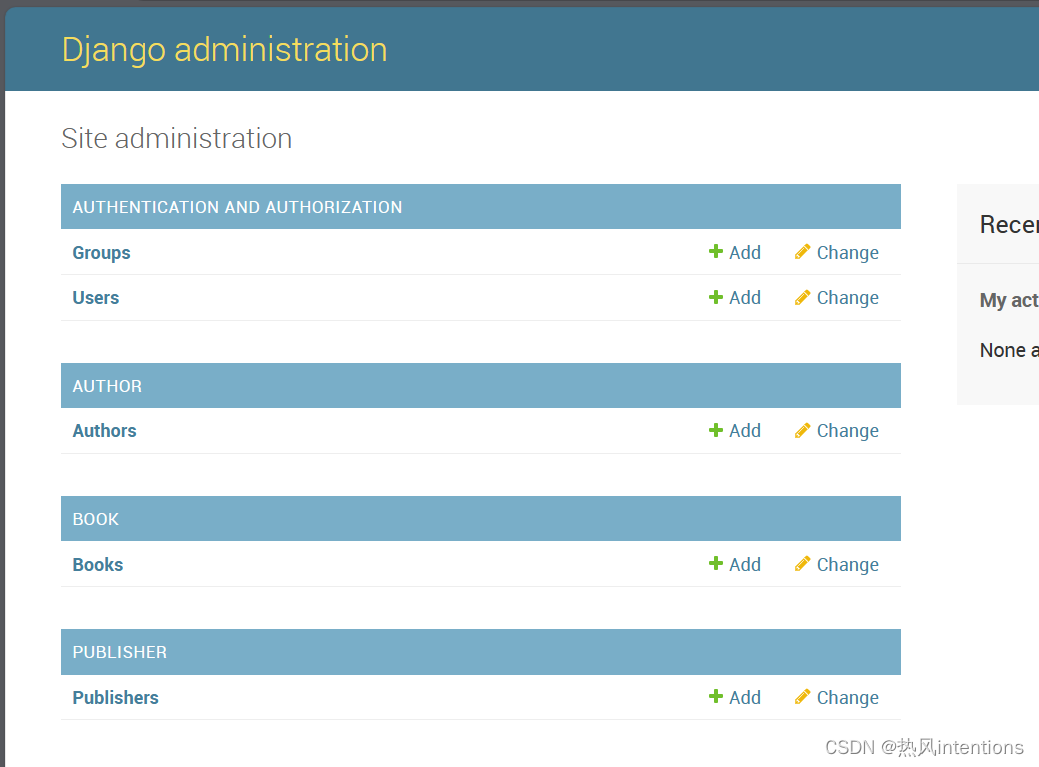This screenshot has height=767, width=1039.
Task: Click the green plus icon for Publishers
Action: point(716,696)
